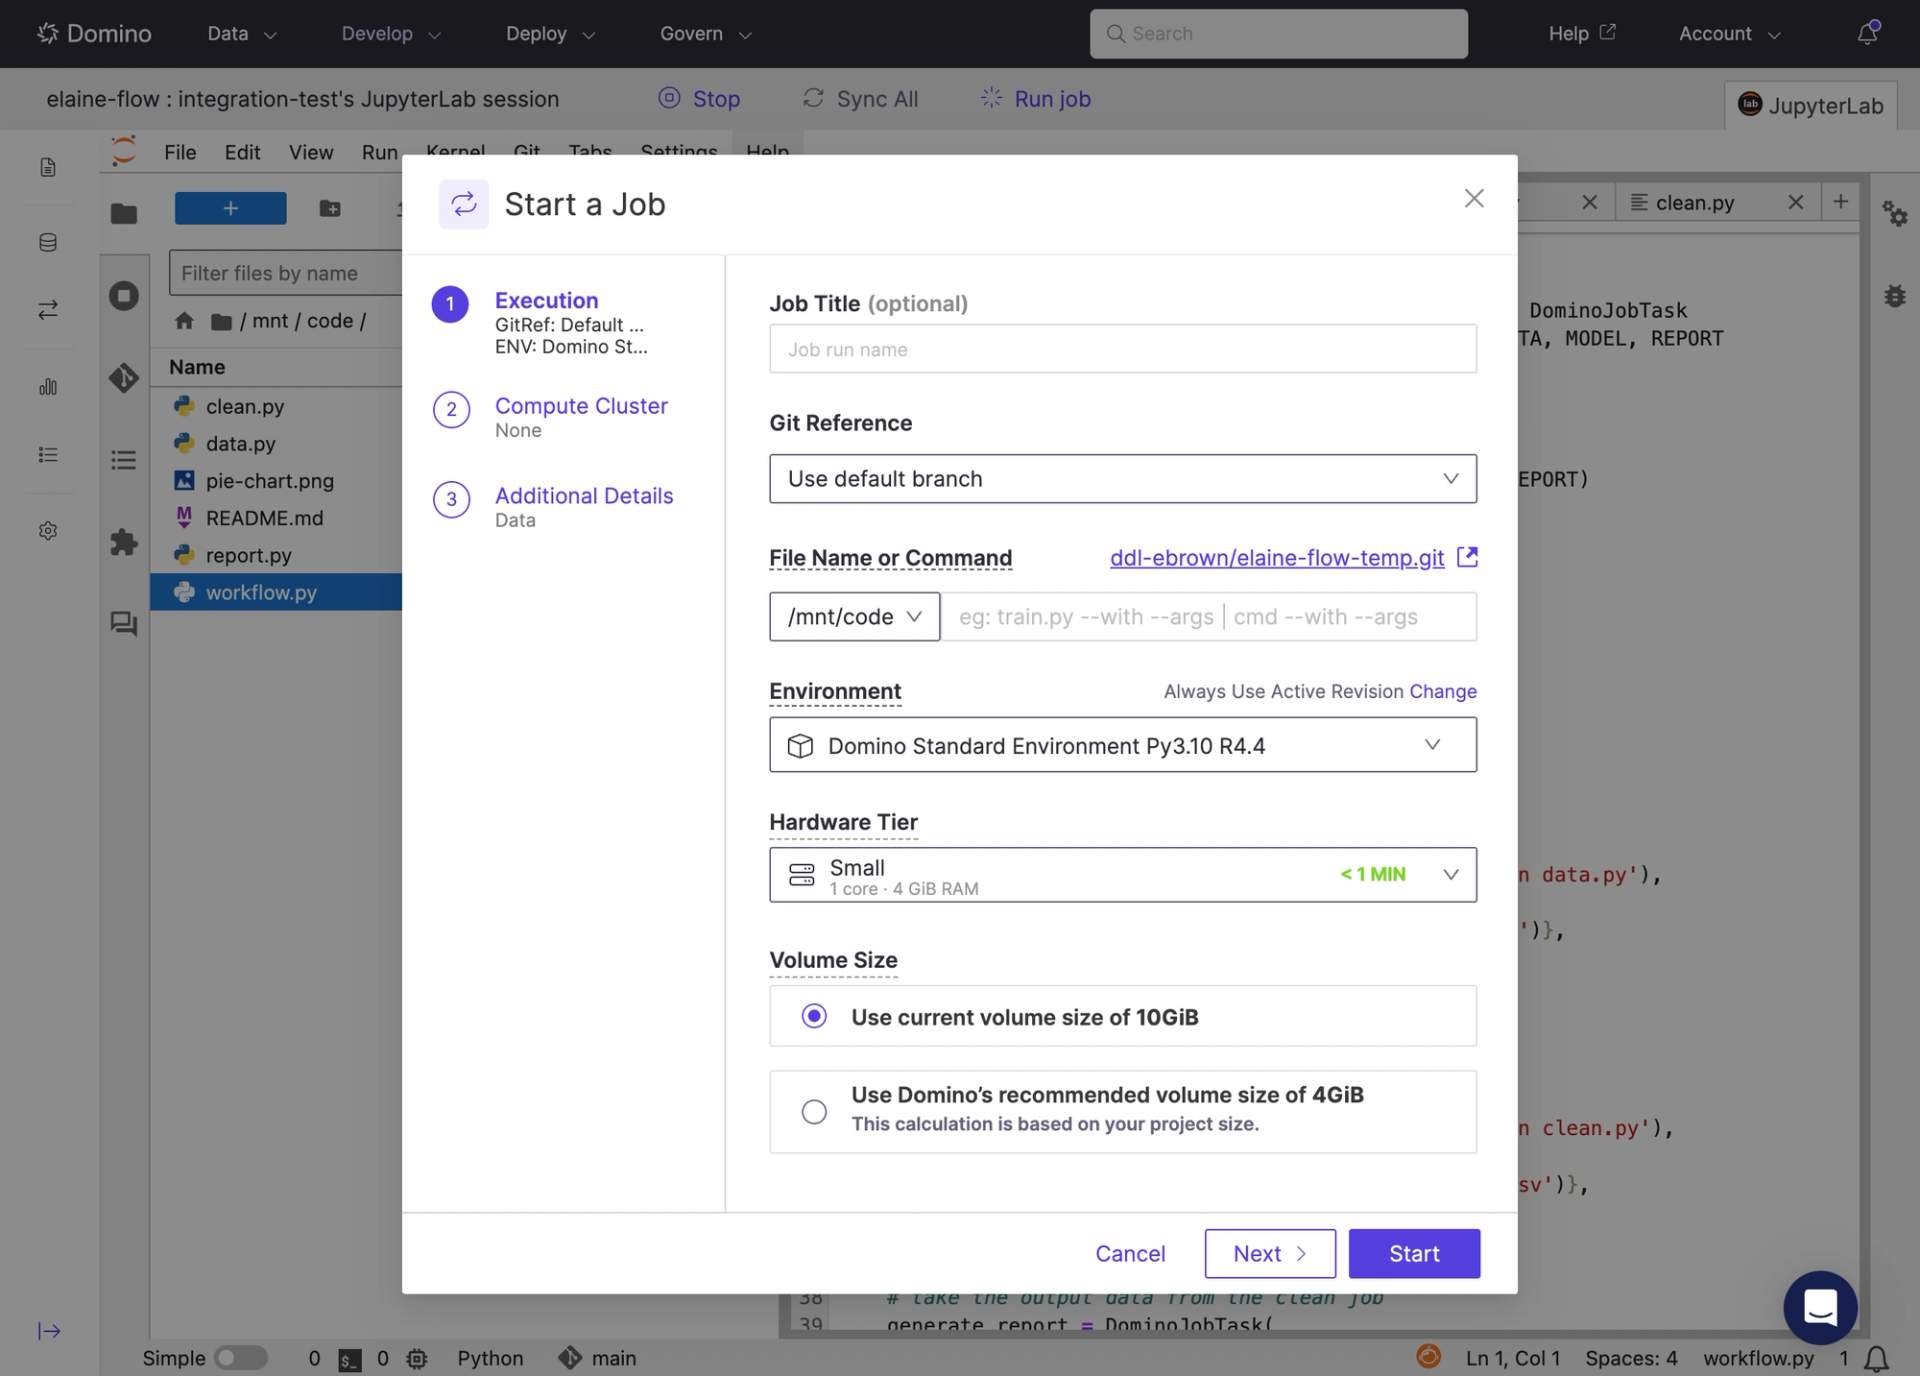1920x1376 pixels.
Task: Open the Hardware Tier Small dropdown
Action: click(x=1122, y=875)
